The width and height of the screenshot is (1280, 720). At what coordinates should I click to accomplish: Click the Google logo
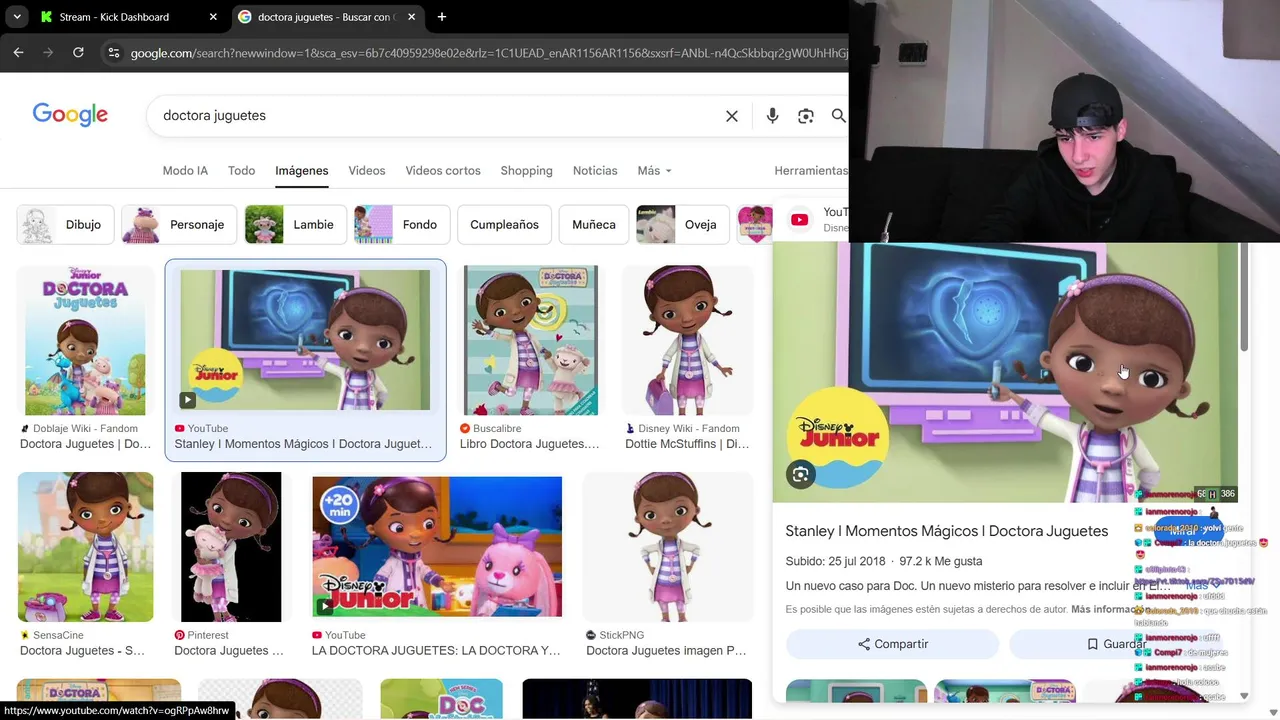70,115
